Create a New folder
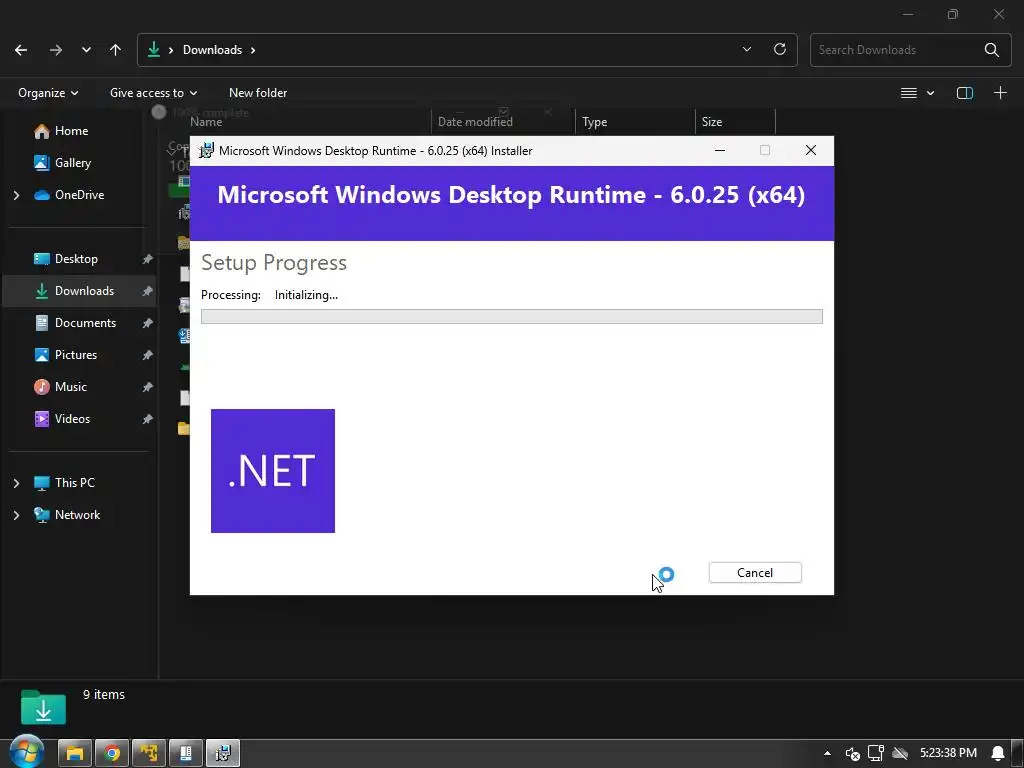Viewport: 1024px width, 768px height. pyautogui.click(x=258, y=93)
